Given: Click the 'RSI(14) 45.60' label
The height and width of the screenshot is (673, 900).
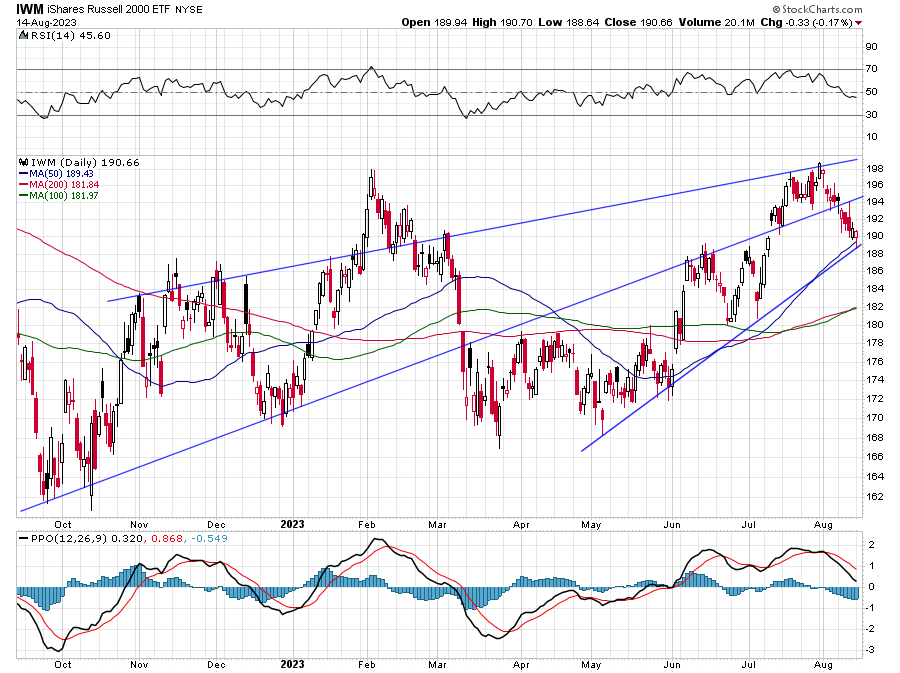Looking at the screenshot, I should coord(70,36).
